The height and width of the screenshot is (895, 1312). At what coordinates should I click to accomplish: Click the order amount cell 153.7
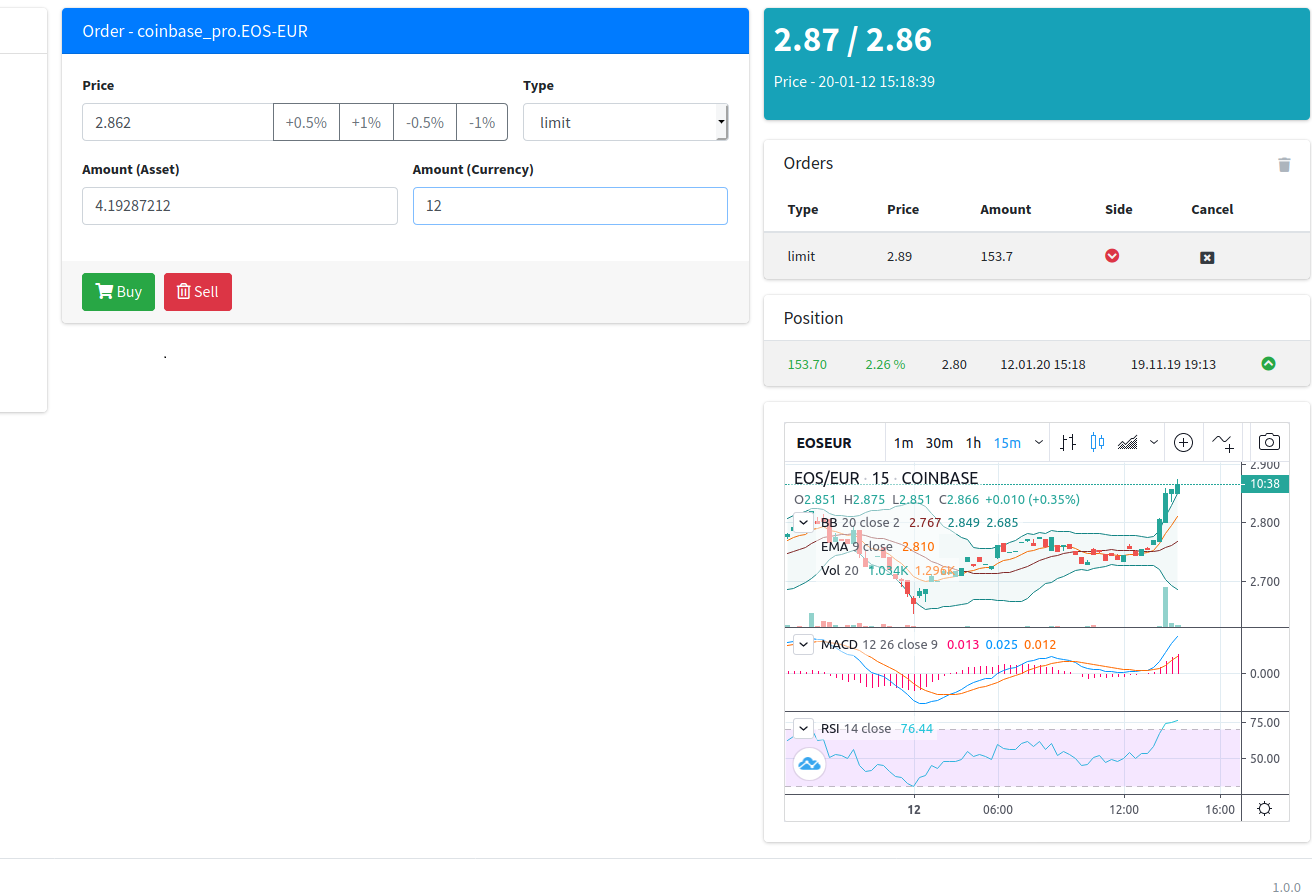tap(996, 256)
